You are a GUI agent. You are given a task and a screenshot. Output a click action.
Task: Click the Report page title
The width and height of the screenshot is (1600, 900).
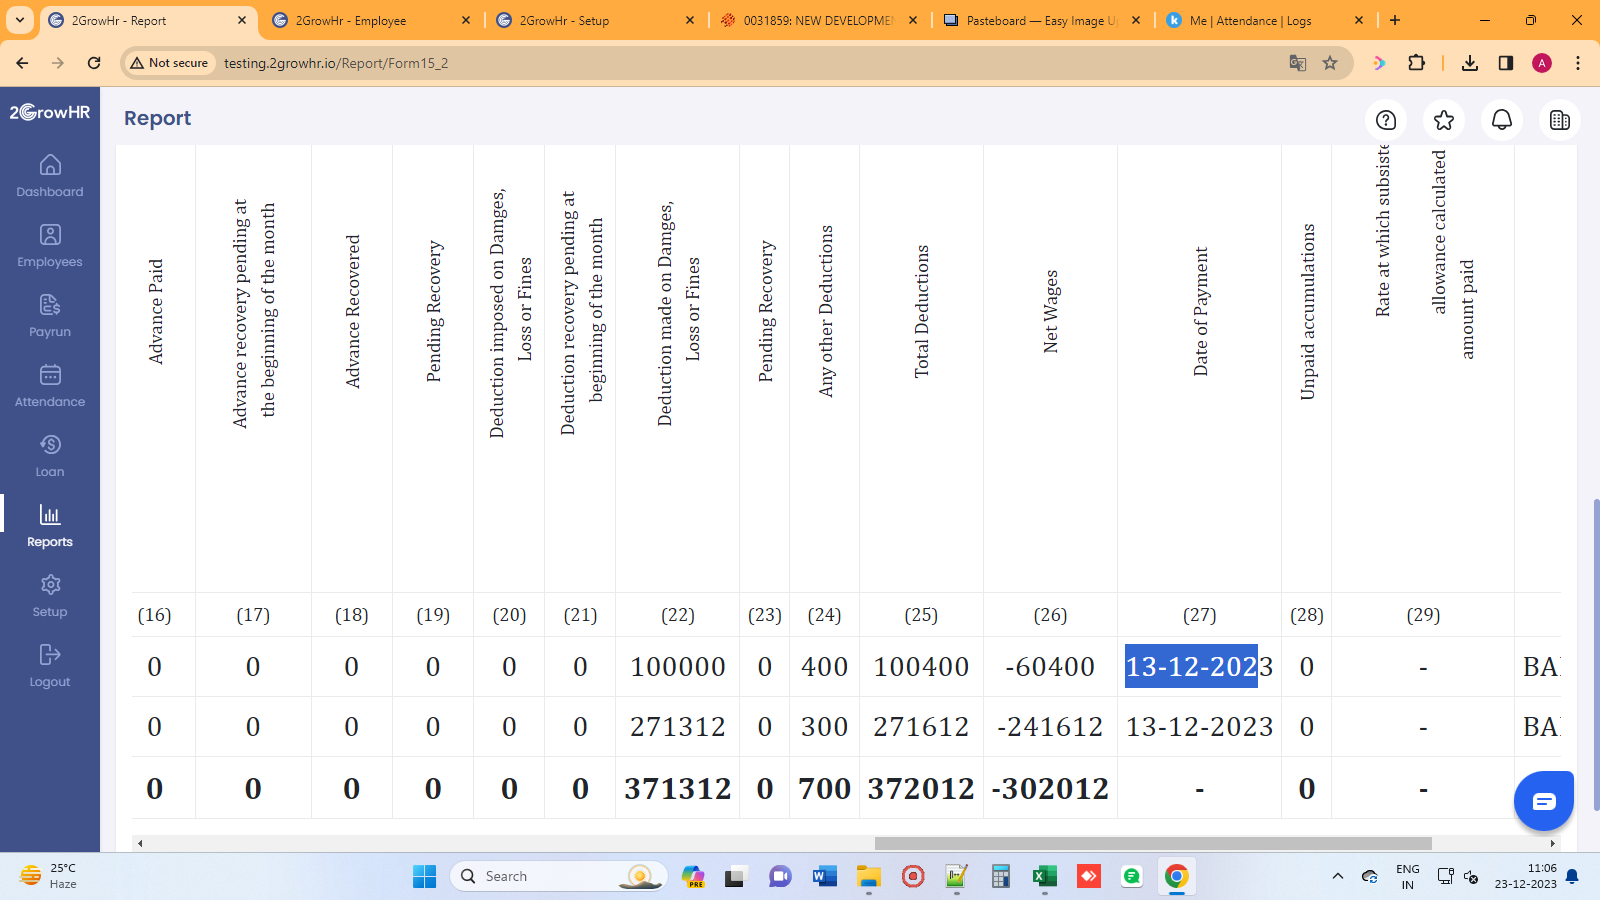[157, 118]
